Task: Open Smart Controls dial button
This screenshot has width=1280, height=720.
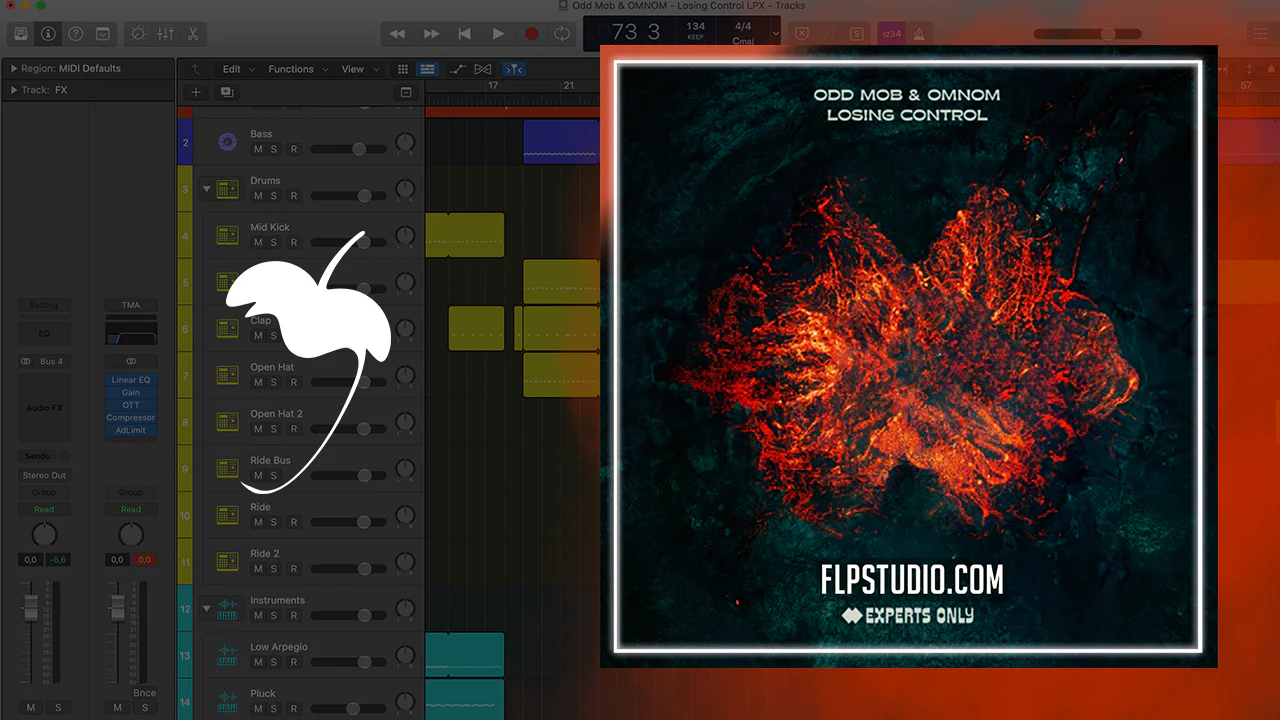Action: (x=138, y=34)
